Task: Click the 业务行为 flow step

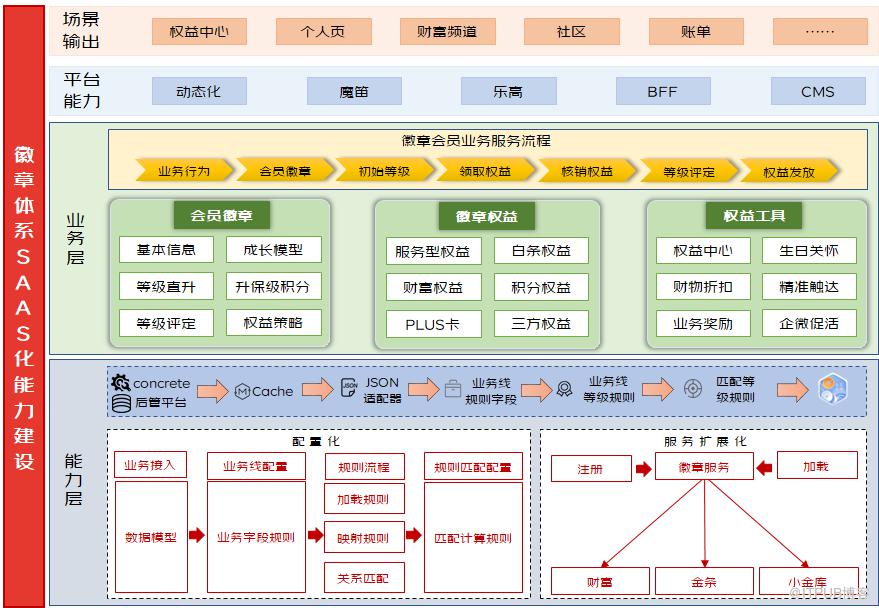Action: pyautogui.click(x=185, y=171)
